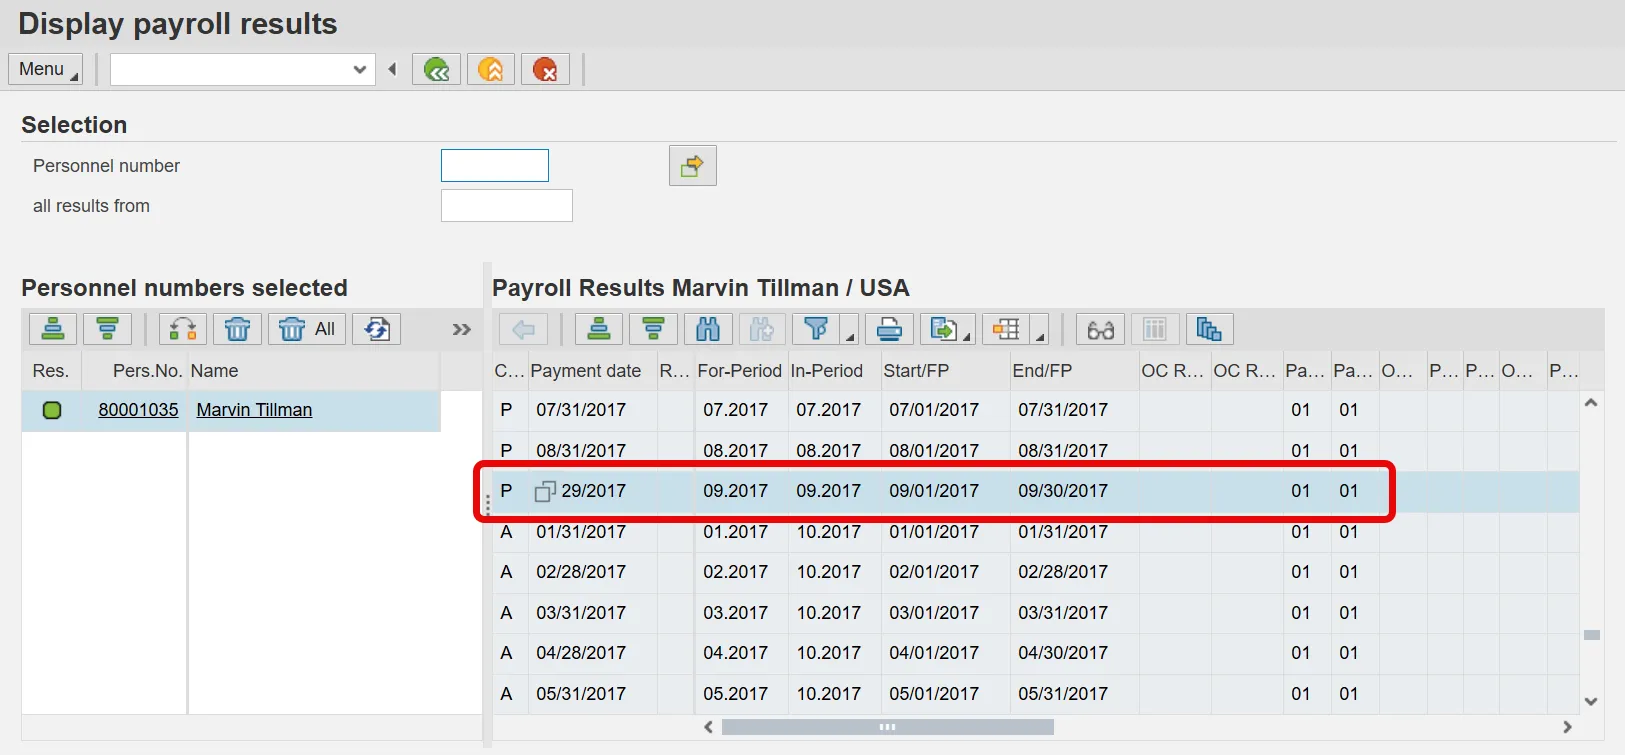Open the command field dropdown in top toolbar
1625x755 pixels.
[x=360, y=70]
